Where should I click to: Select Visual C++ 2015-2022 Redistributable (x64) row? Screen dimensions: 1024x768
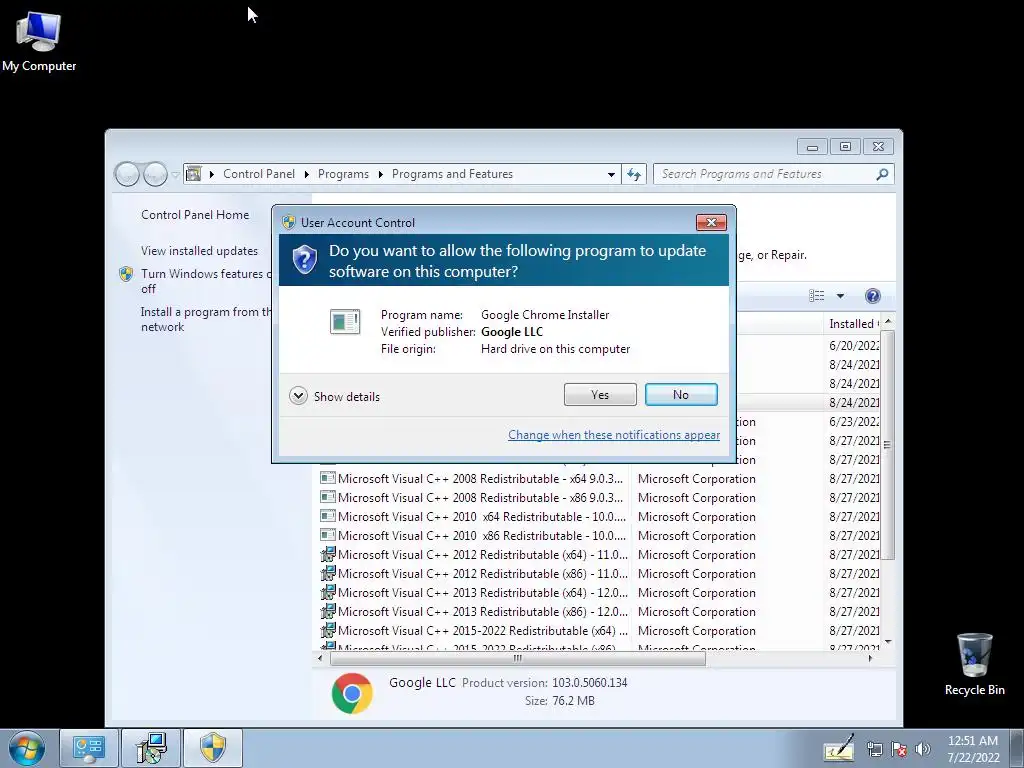599,630
